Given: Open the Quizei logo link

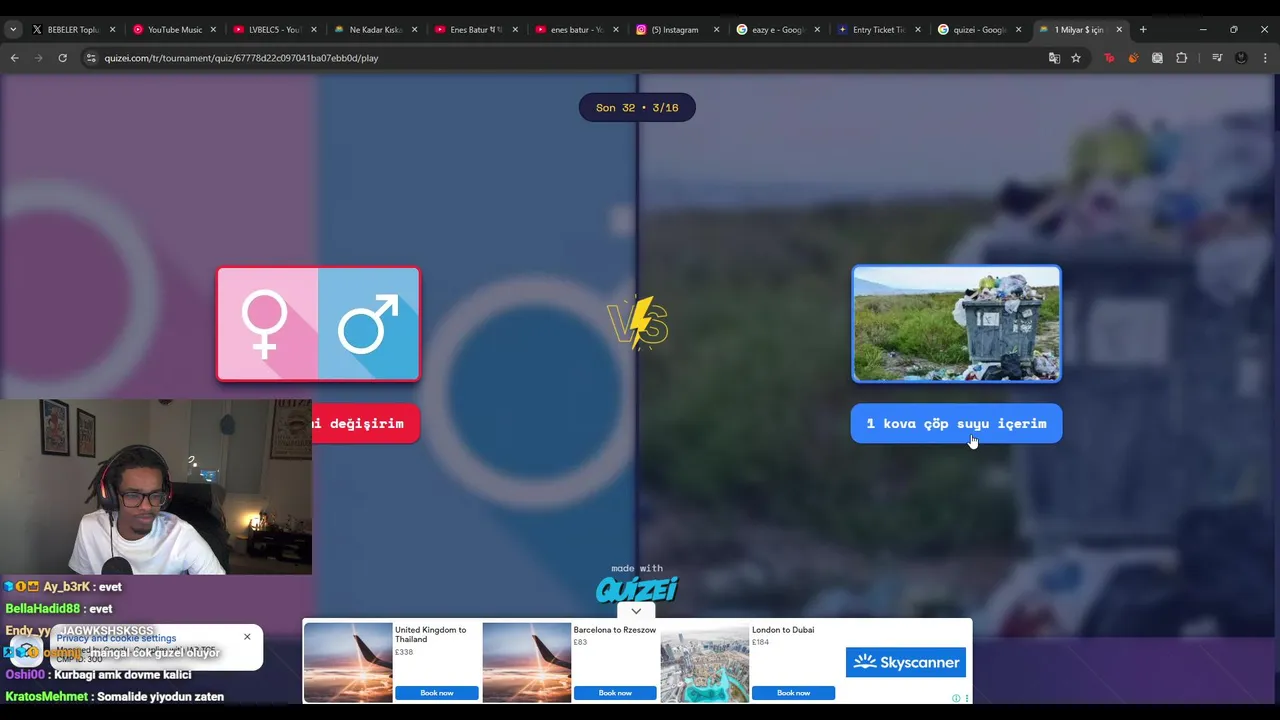Looking at the screenshot, I should [637, 589].
